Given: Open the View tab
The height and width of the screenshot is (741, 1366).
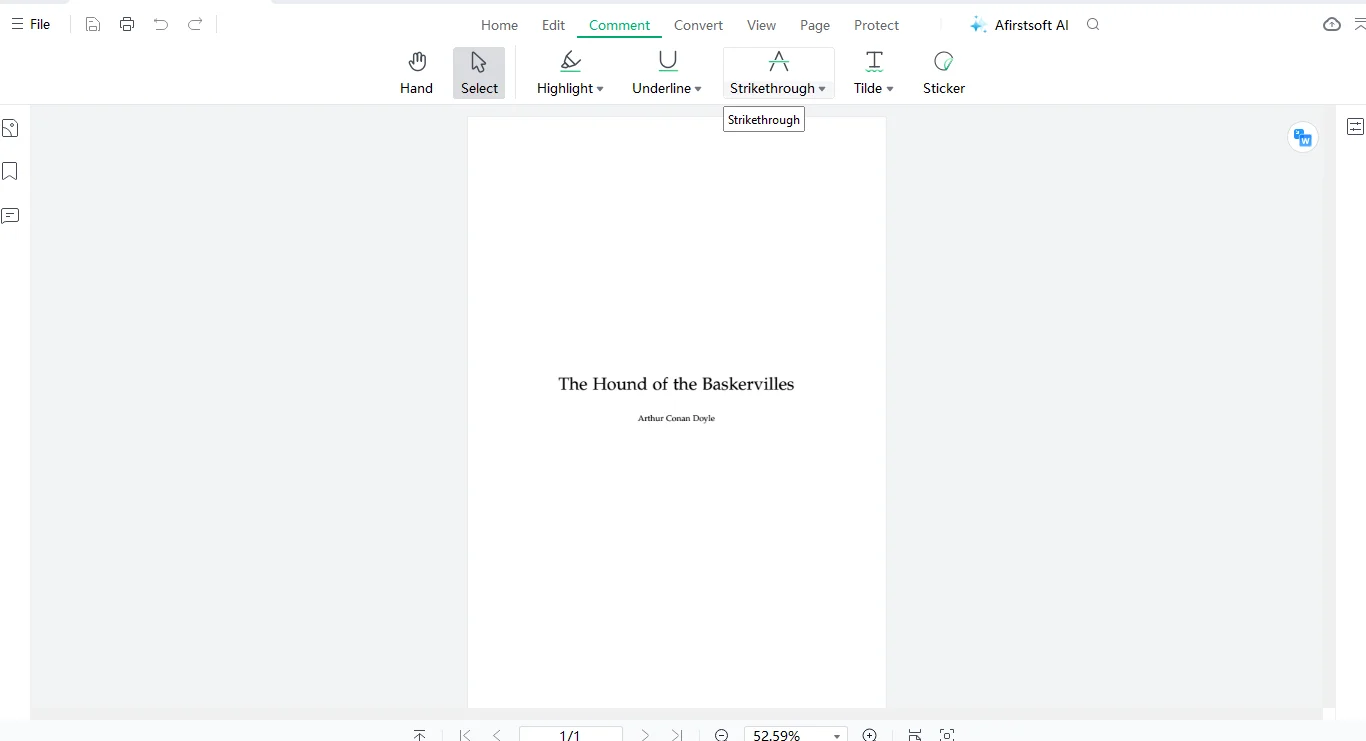Looking at the screenshot, I should (x=761, y=25).
